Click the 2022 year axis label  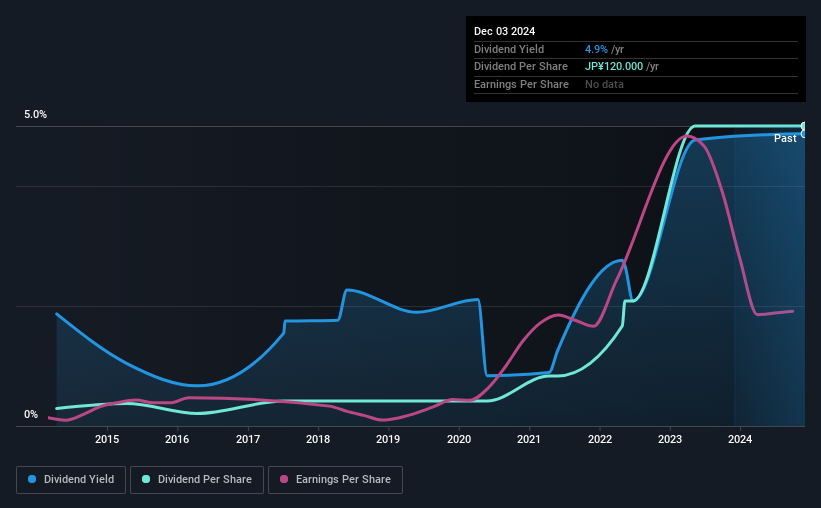[600, 439]
